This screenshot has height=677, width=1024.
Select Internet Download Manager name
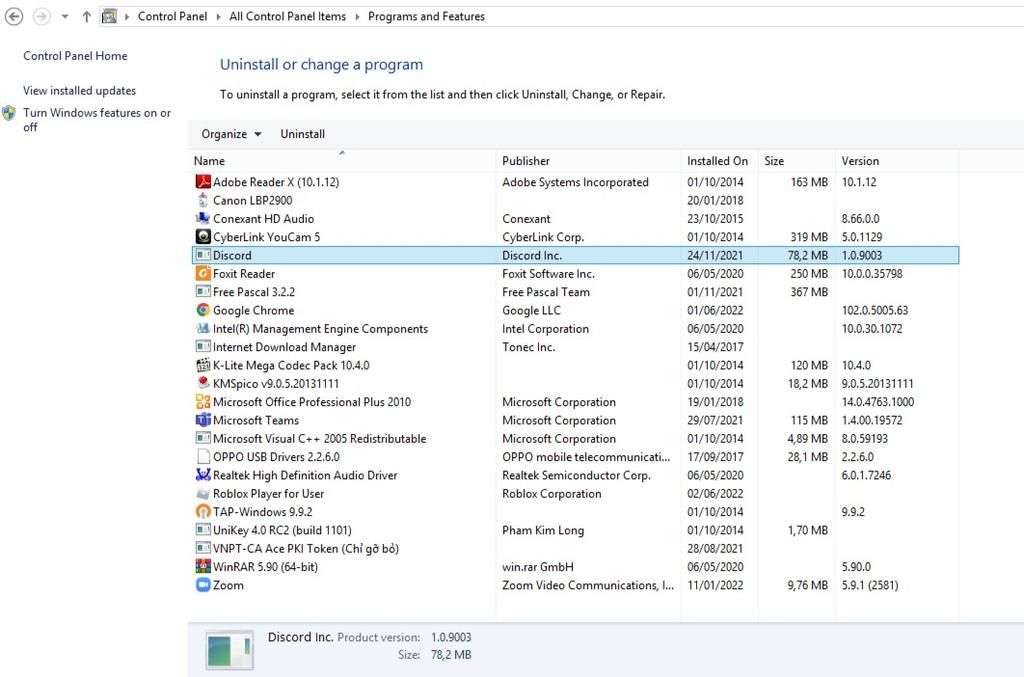[284, 347]
